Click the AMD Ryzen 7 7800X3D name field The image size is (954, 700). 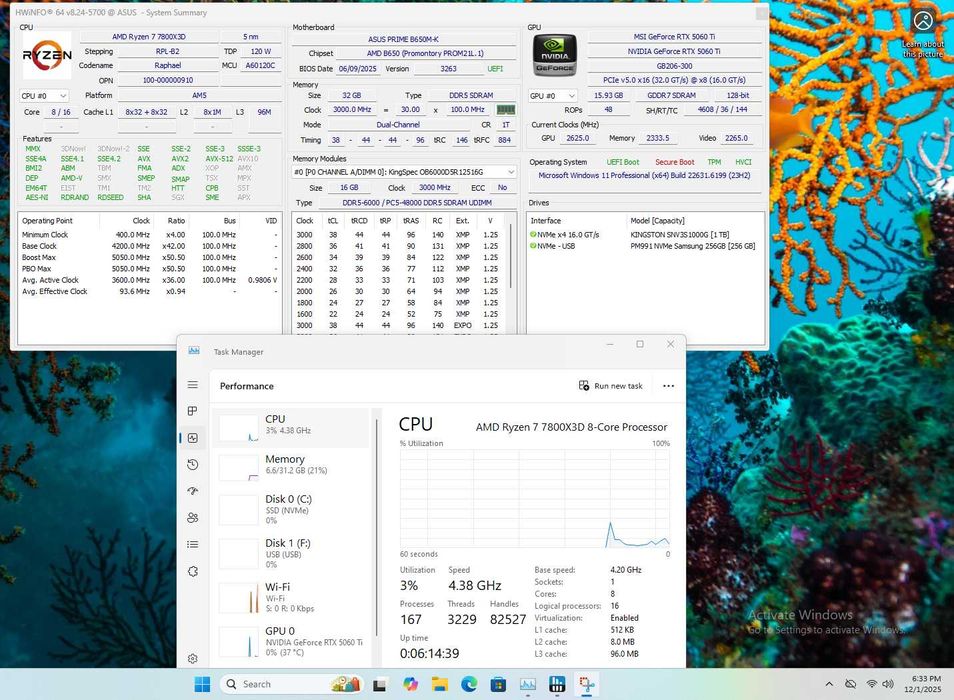(x=148, y=36)
